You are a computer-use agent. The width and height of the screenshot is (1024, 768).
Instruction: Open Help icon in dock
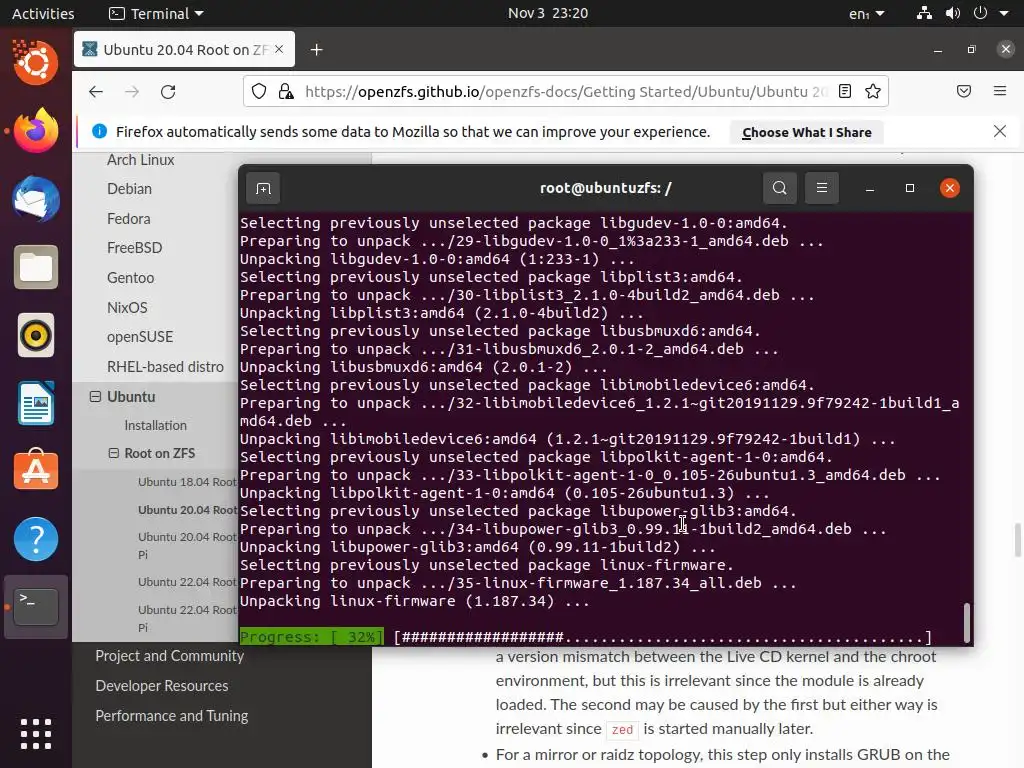[x=36, y=539]
